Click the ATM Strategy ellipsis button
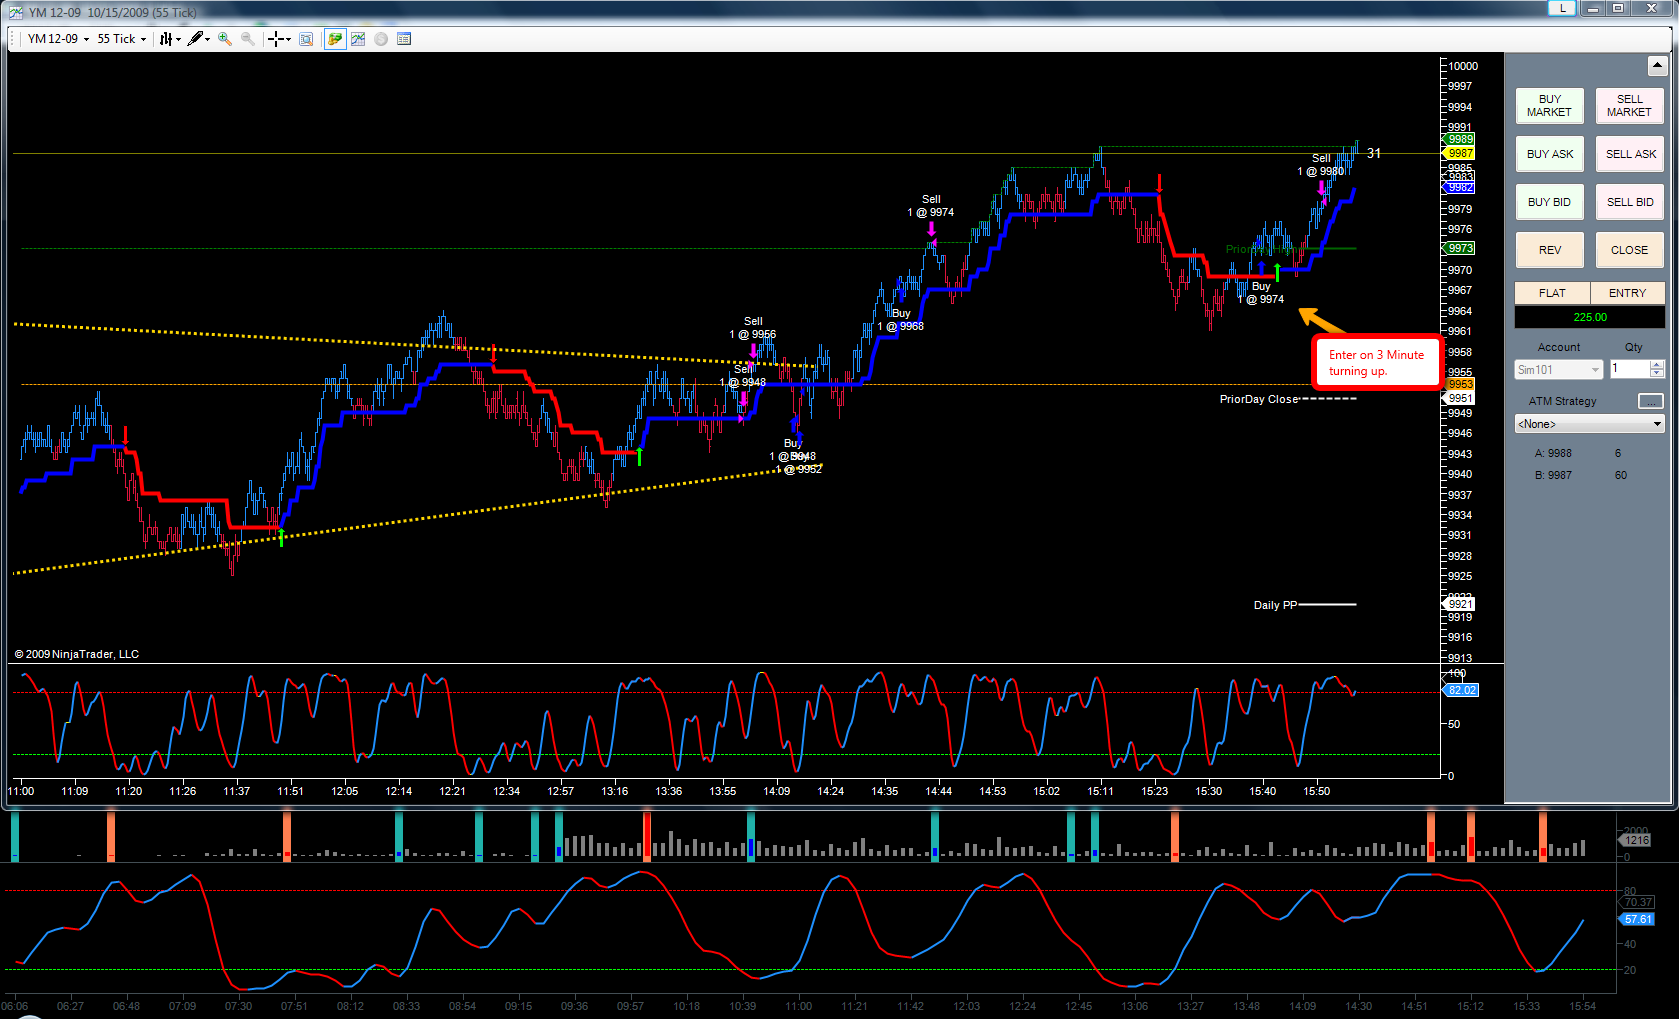Screen dimensions: 1679x1019 (x=1650, y=401)
